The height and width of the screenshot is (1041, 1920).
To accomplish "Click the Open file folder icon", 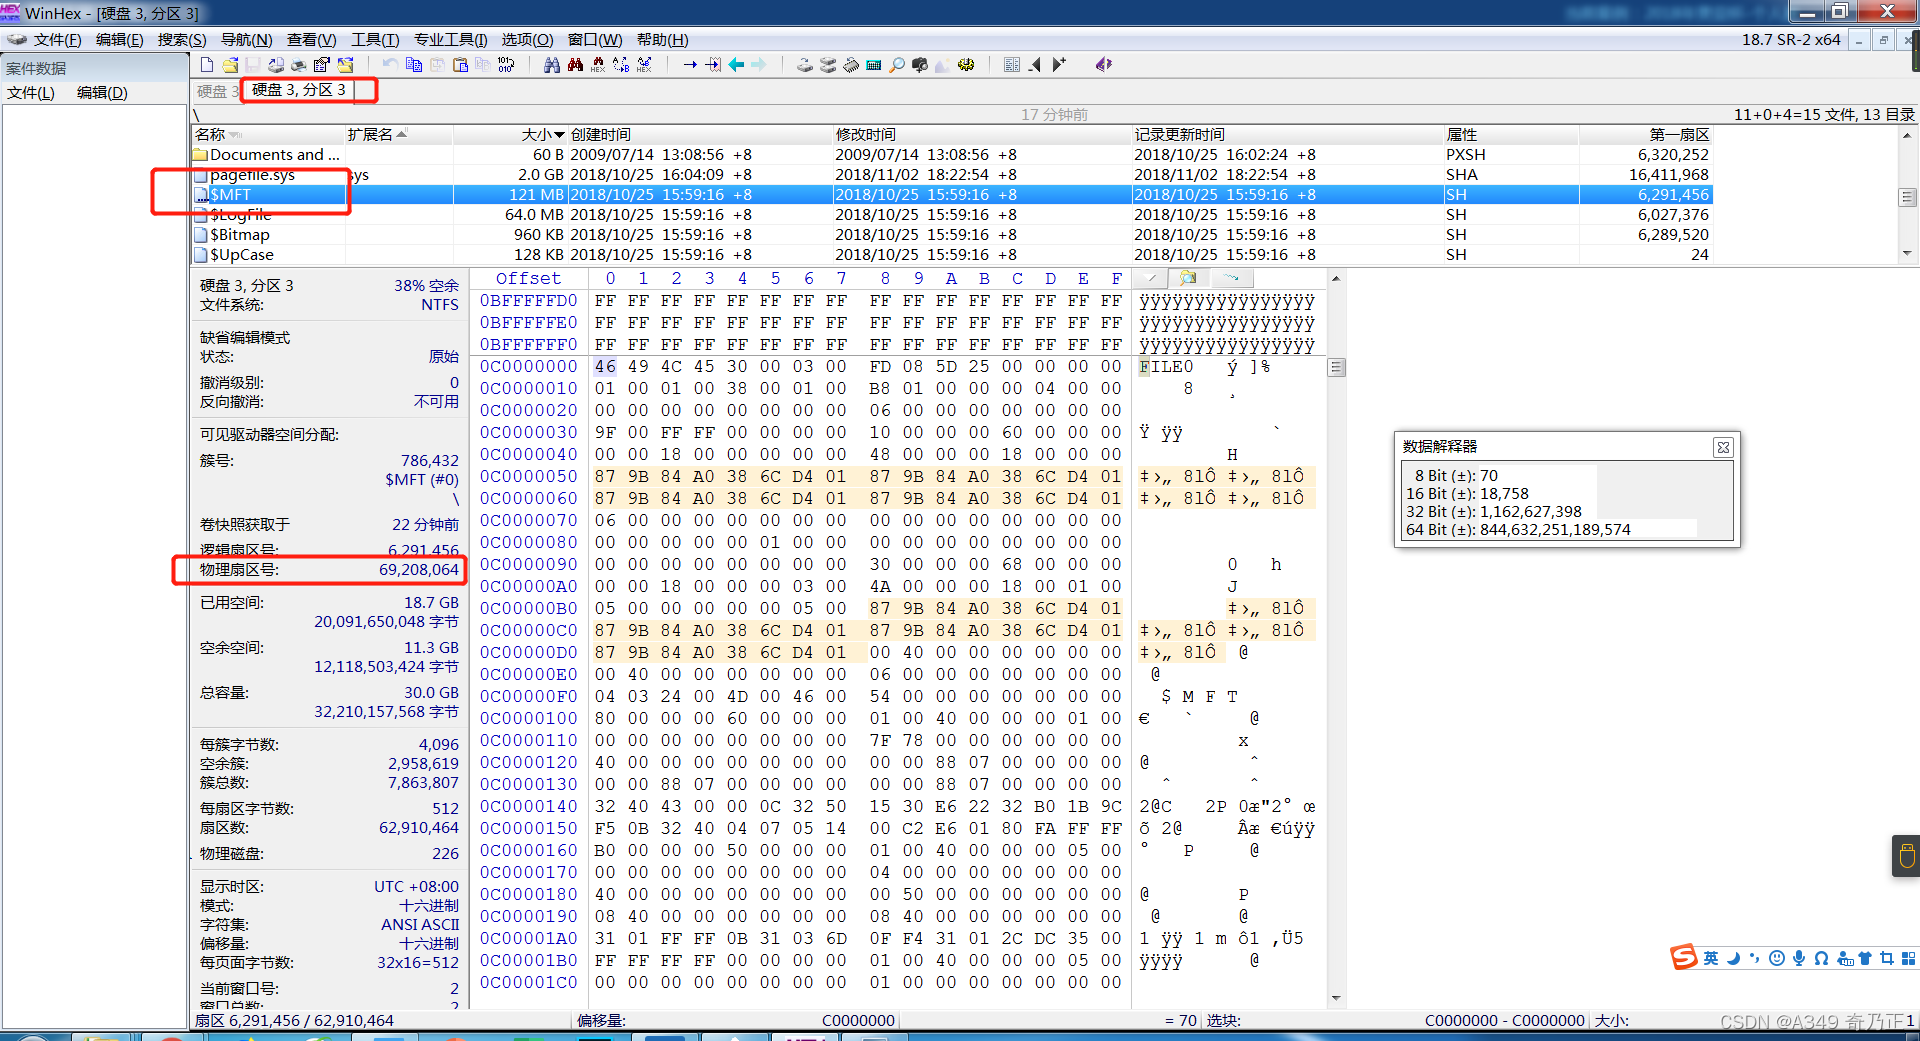I will [x=230, y=65].
